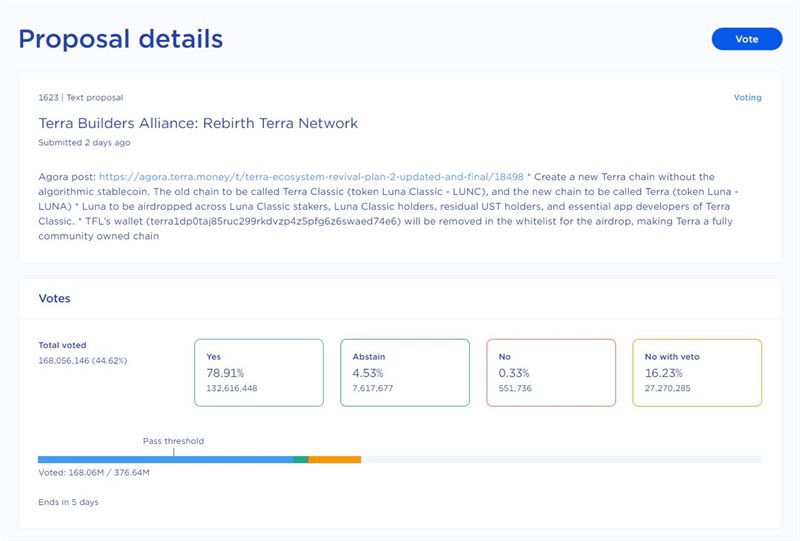
Task: Click the Ends in 5 days text
Action: (x=68, y=502)
